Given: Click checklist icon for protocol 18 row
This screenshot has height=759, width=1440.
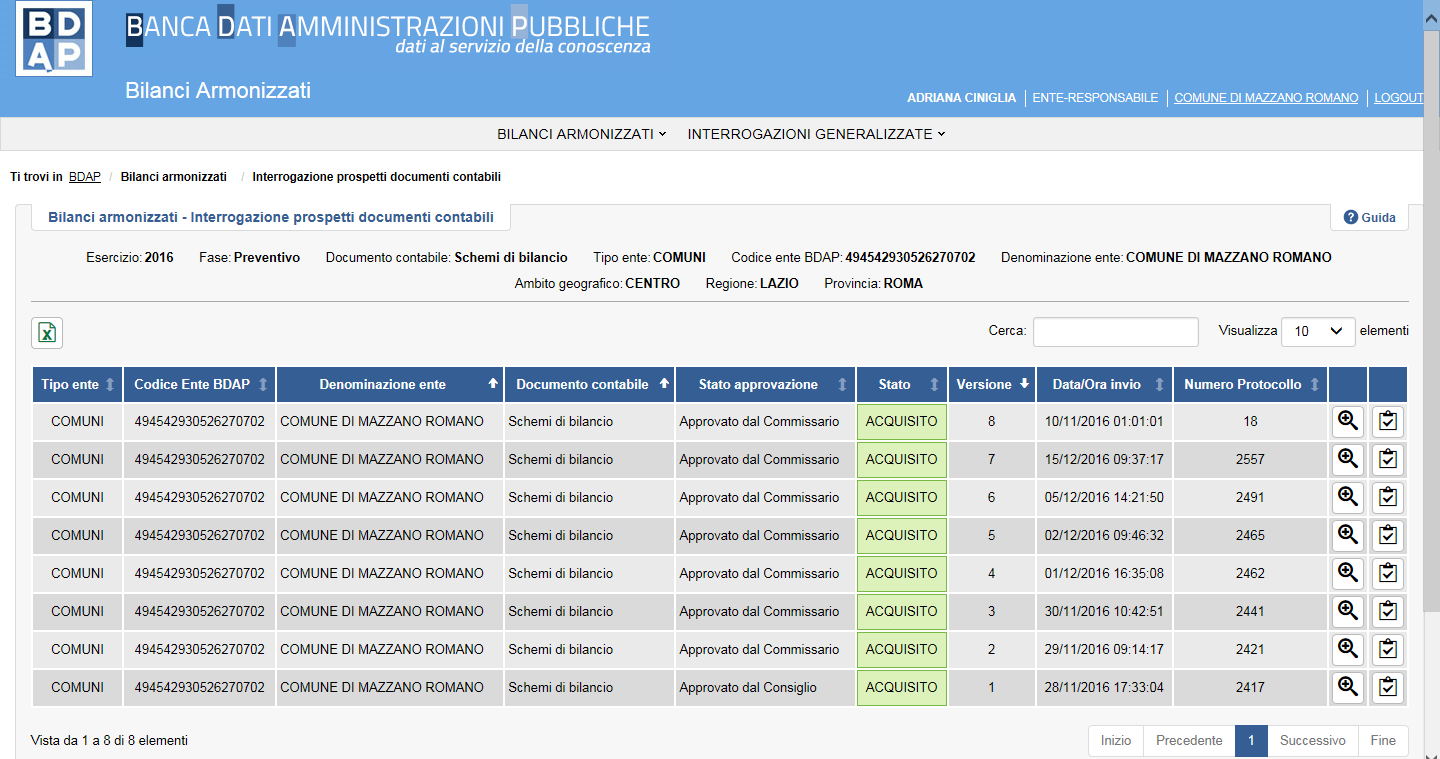Looking at the screenshot, I should point(1388,422).
